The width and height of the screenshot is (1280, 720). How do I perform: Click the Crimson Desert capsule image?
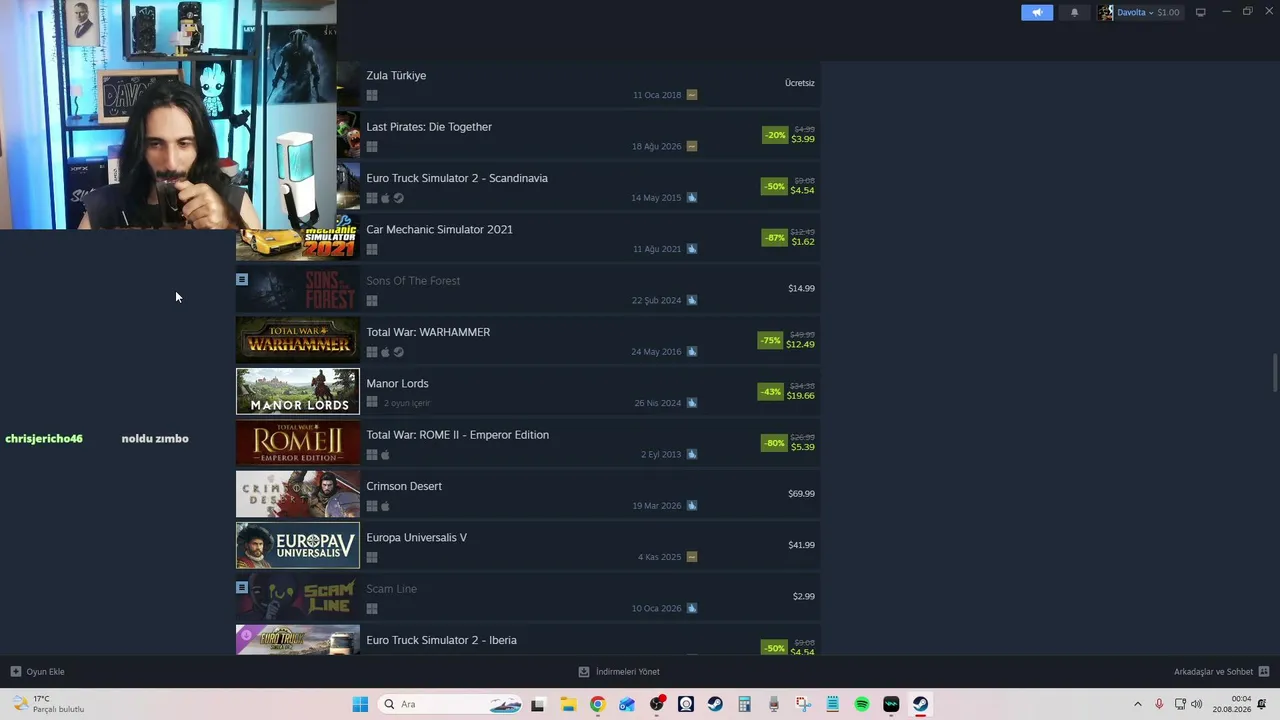[x=297, y=494]
